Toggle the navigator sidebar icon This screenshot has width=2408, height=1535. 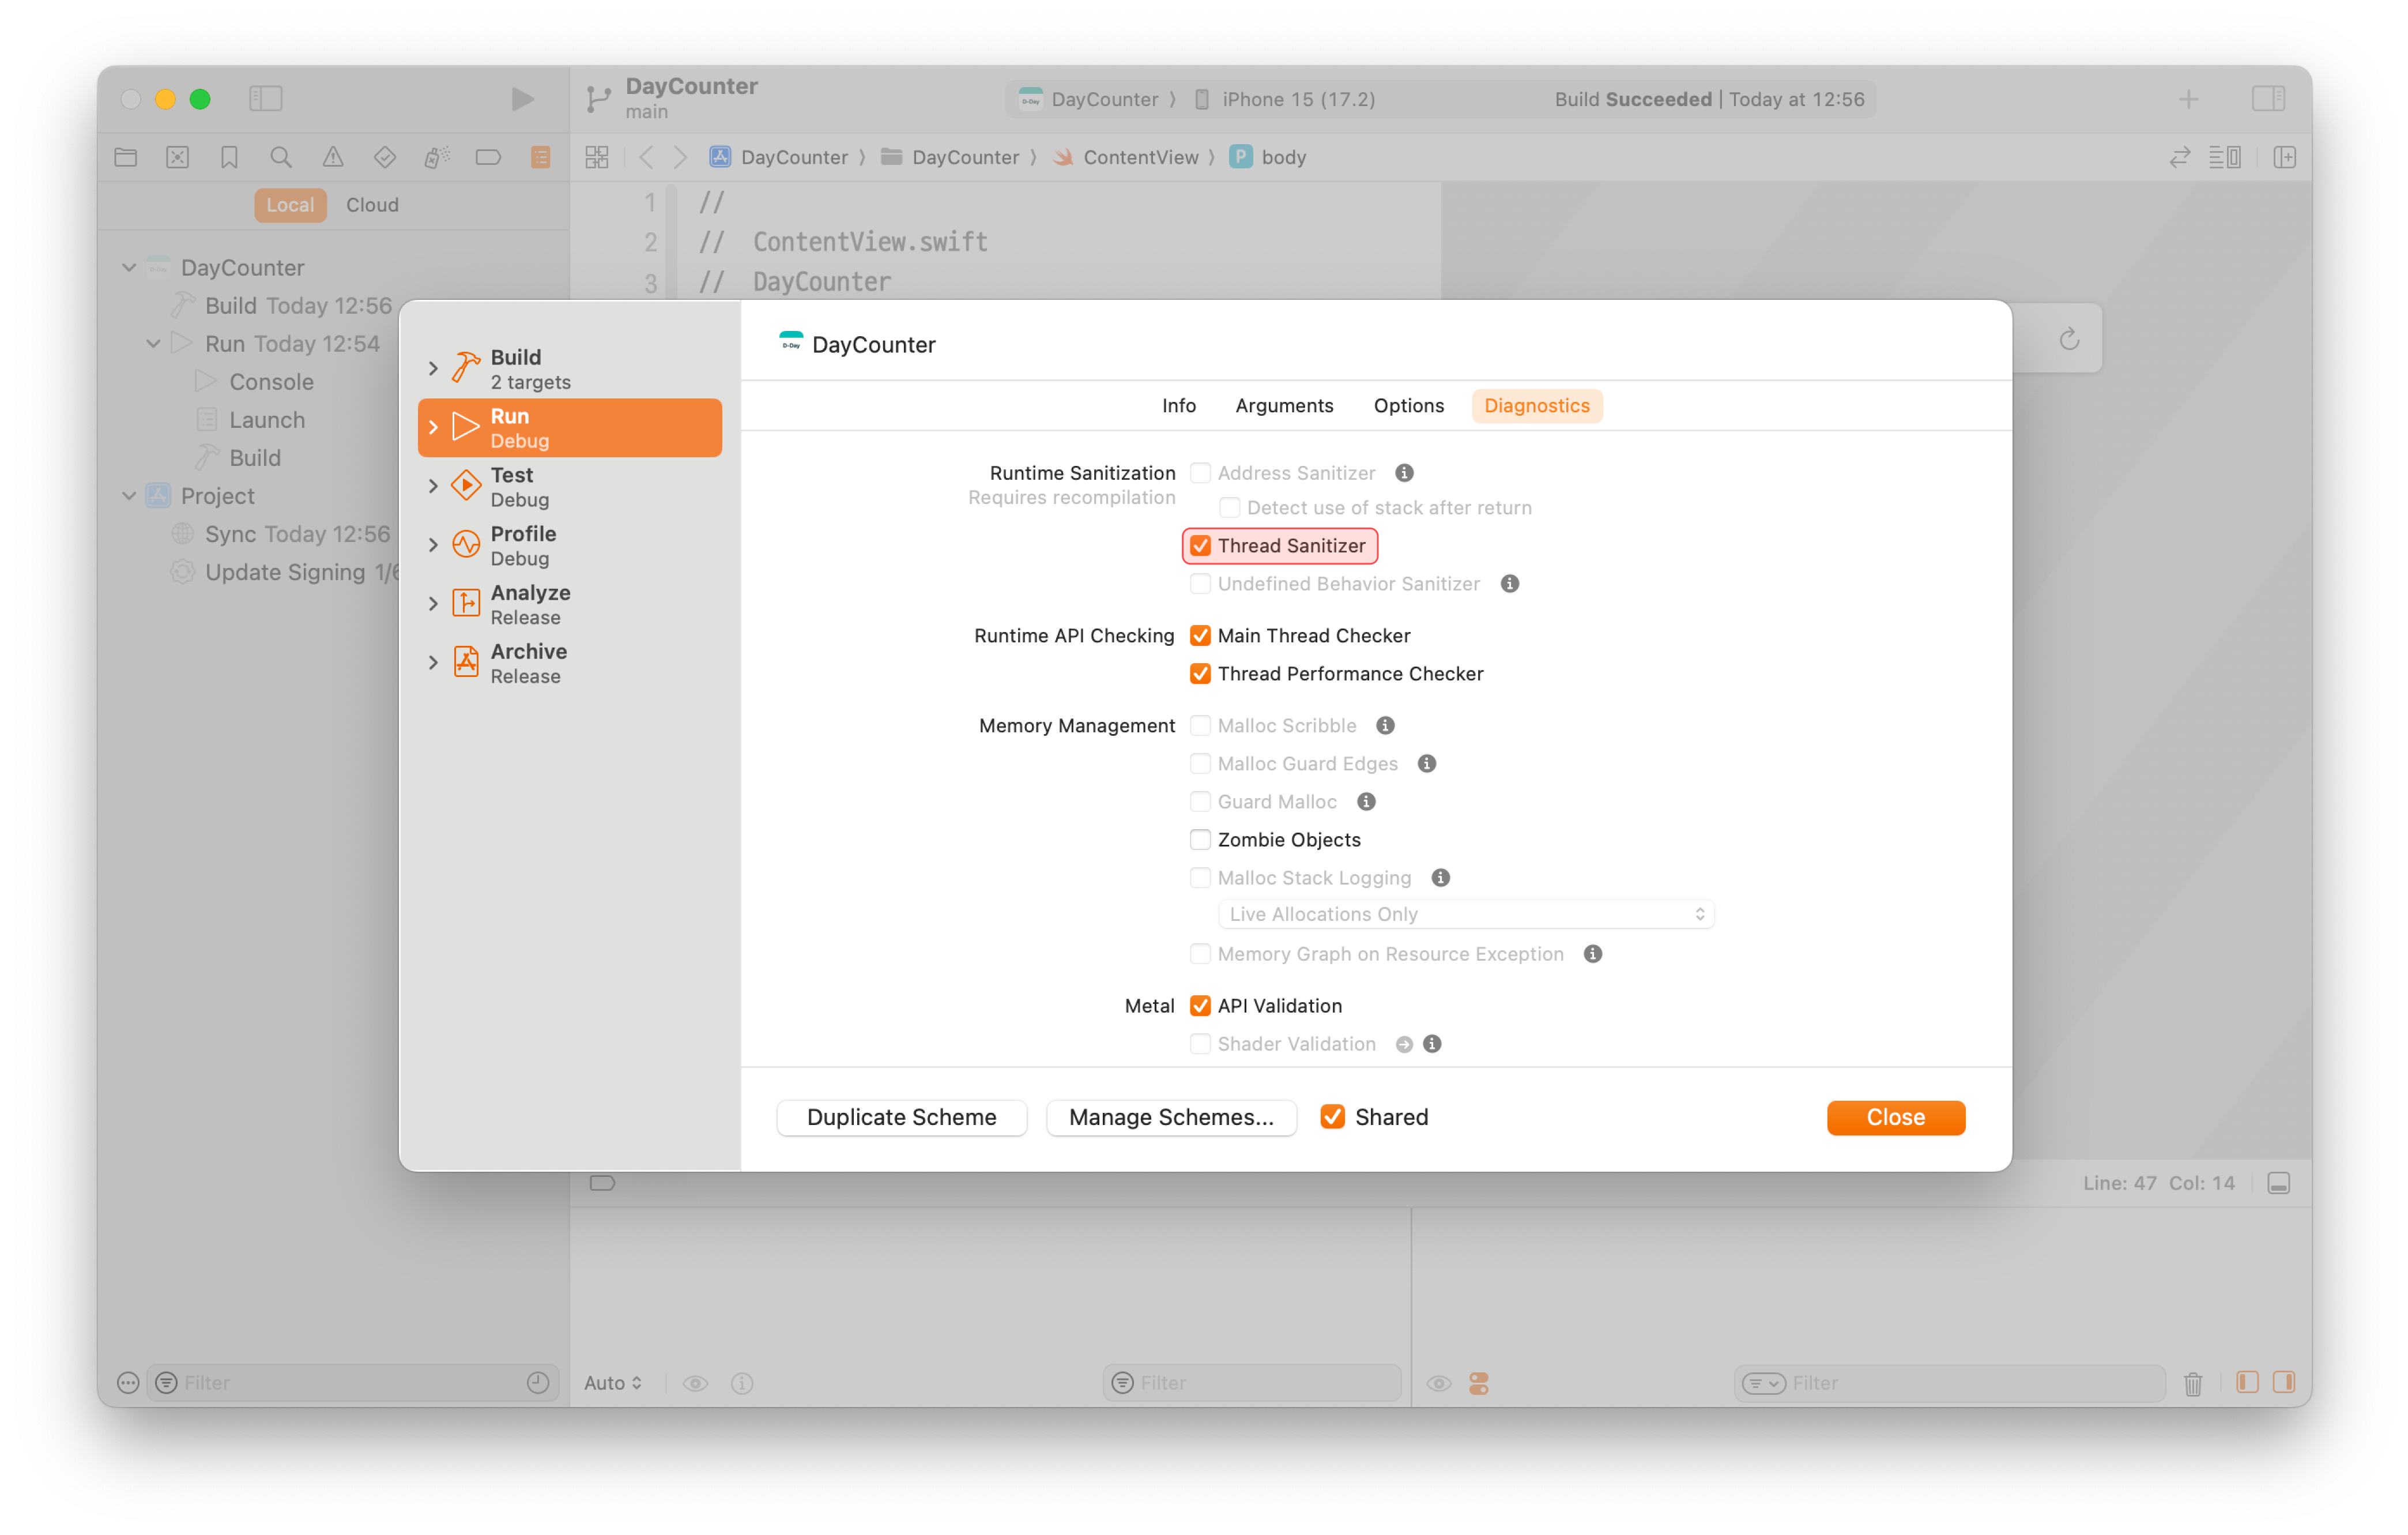266,99
